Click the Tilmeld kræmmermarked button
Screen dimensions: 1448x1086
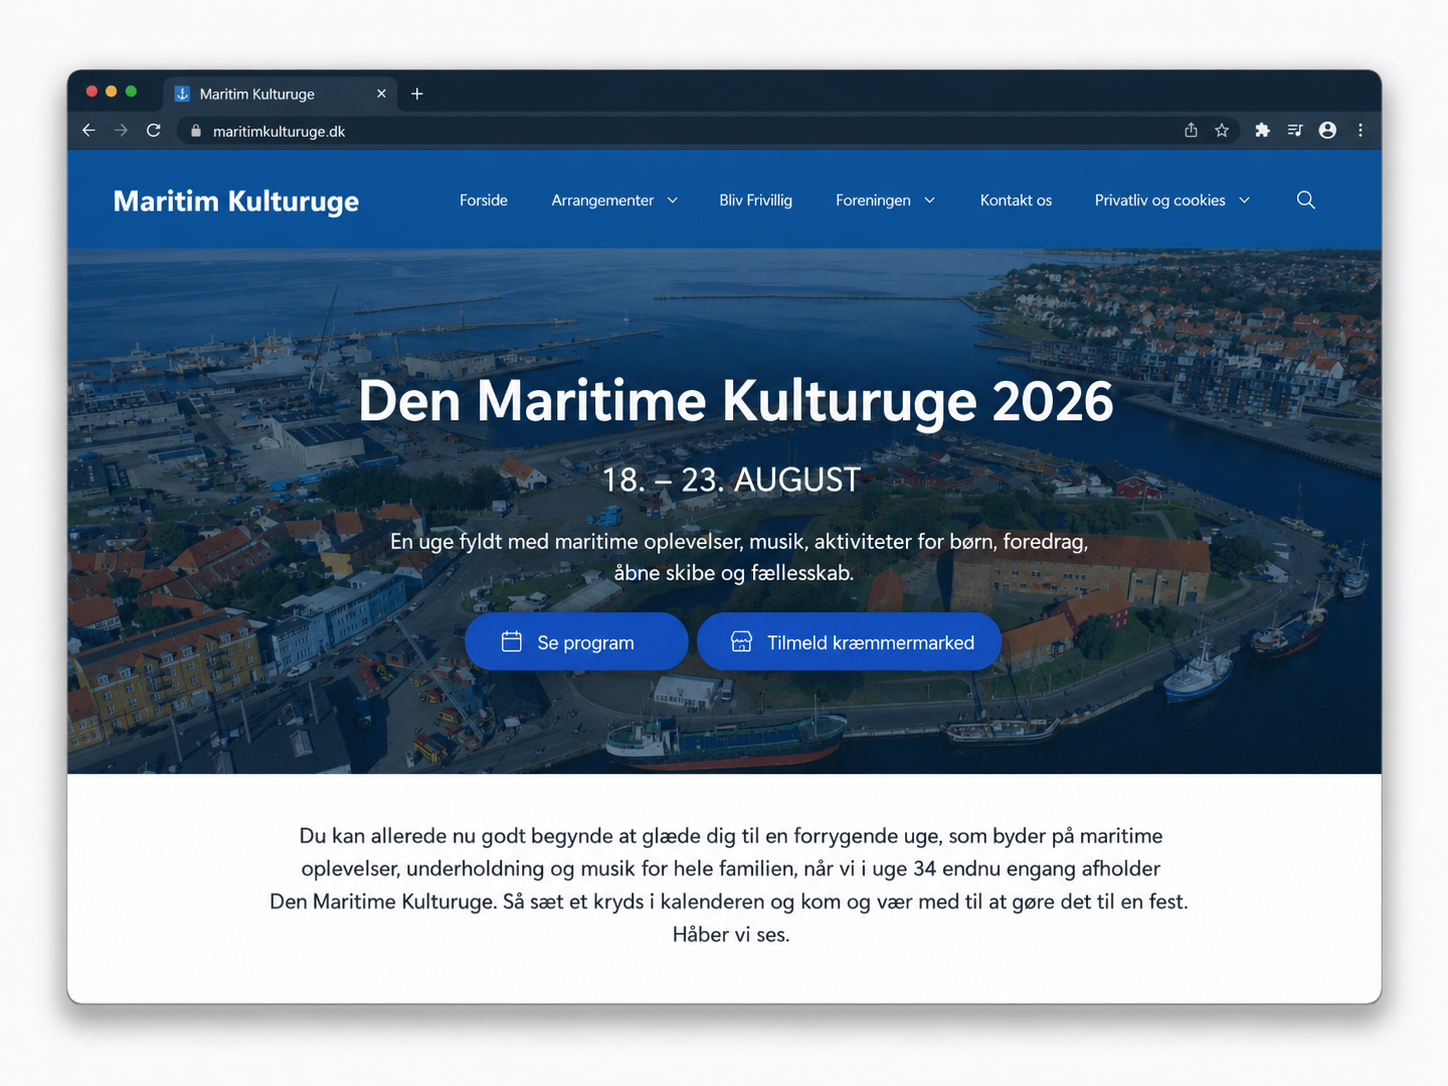(849, 642)
